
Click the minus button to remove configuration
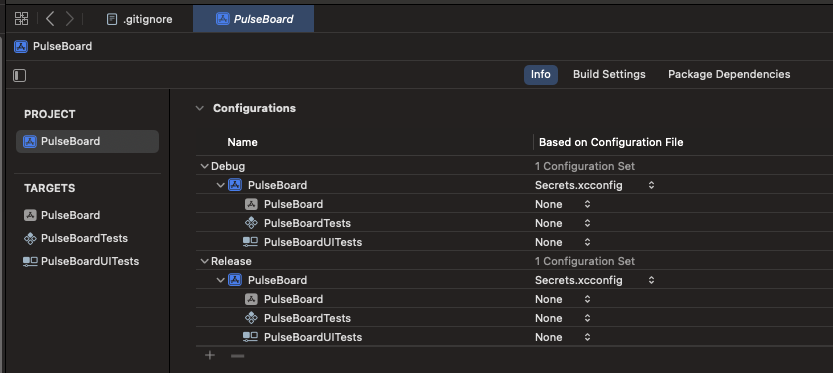(237, 355)
